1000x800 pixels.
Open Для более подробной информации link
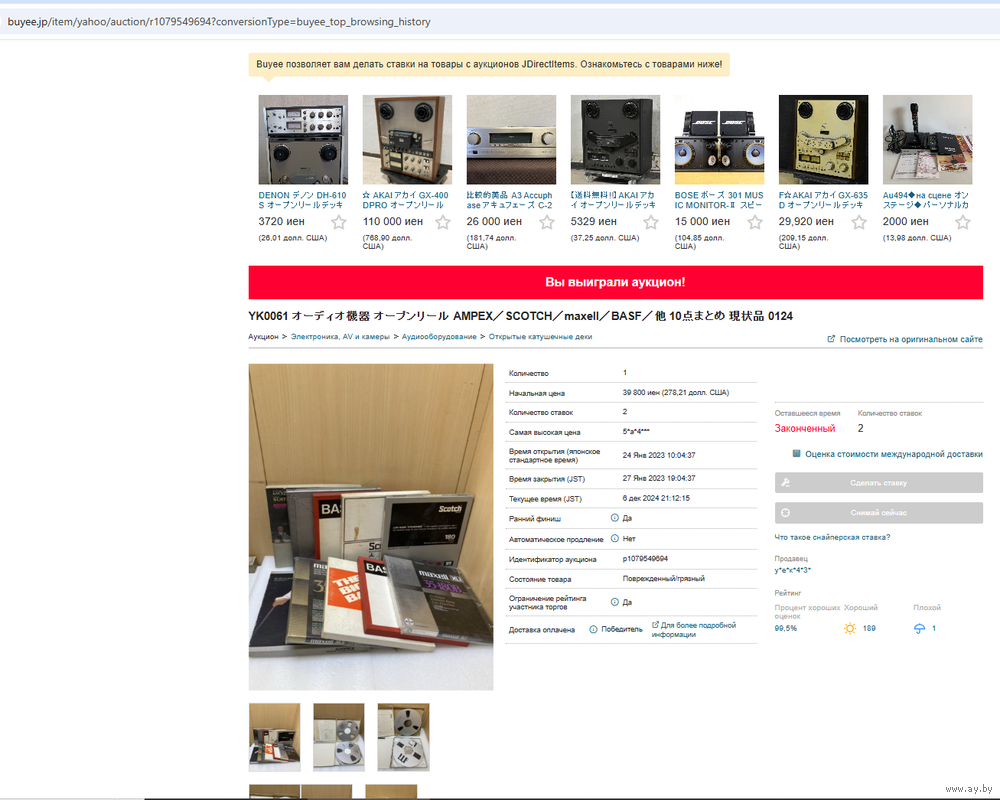click(693, 630)
